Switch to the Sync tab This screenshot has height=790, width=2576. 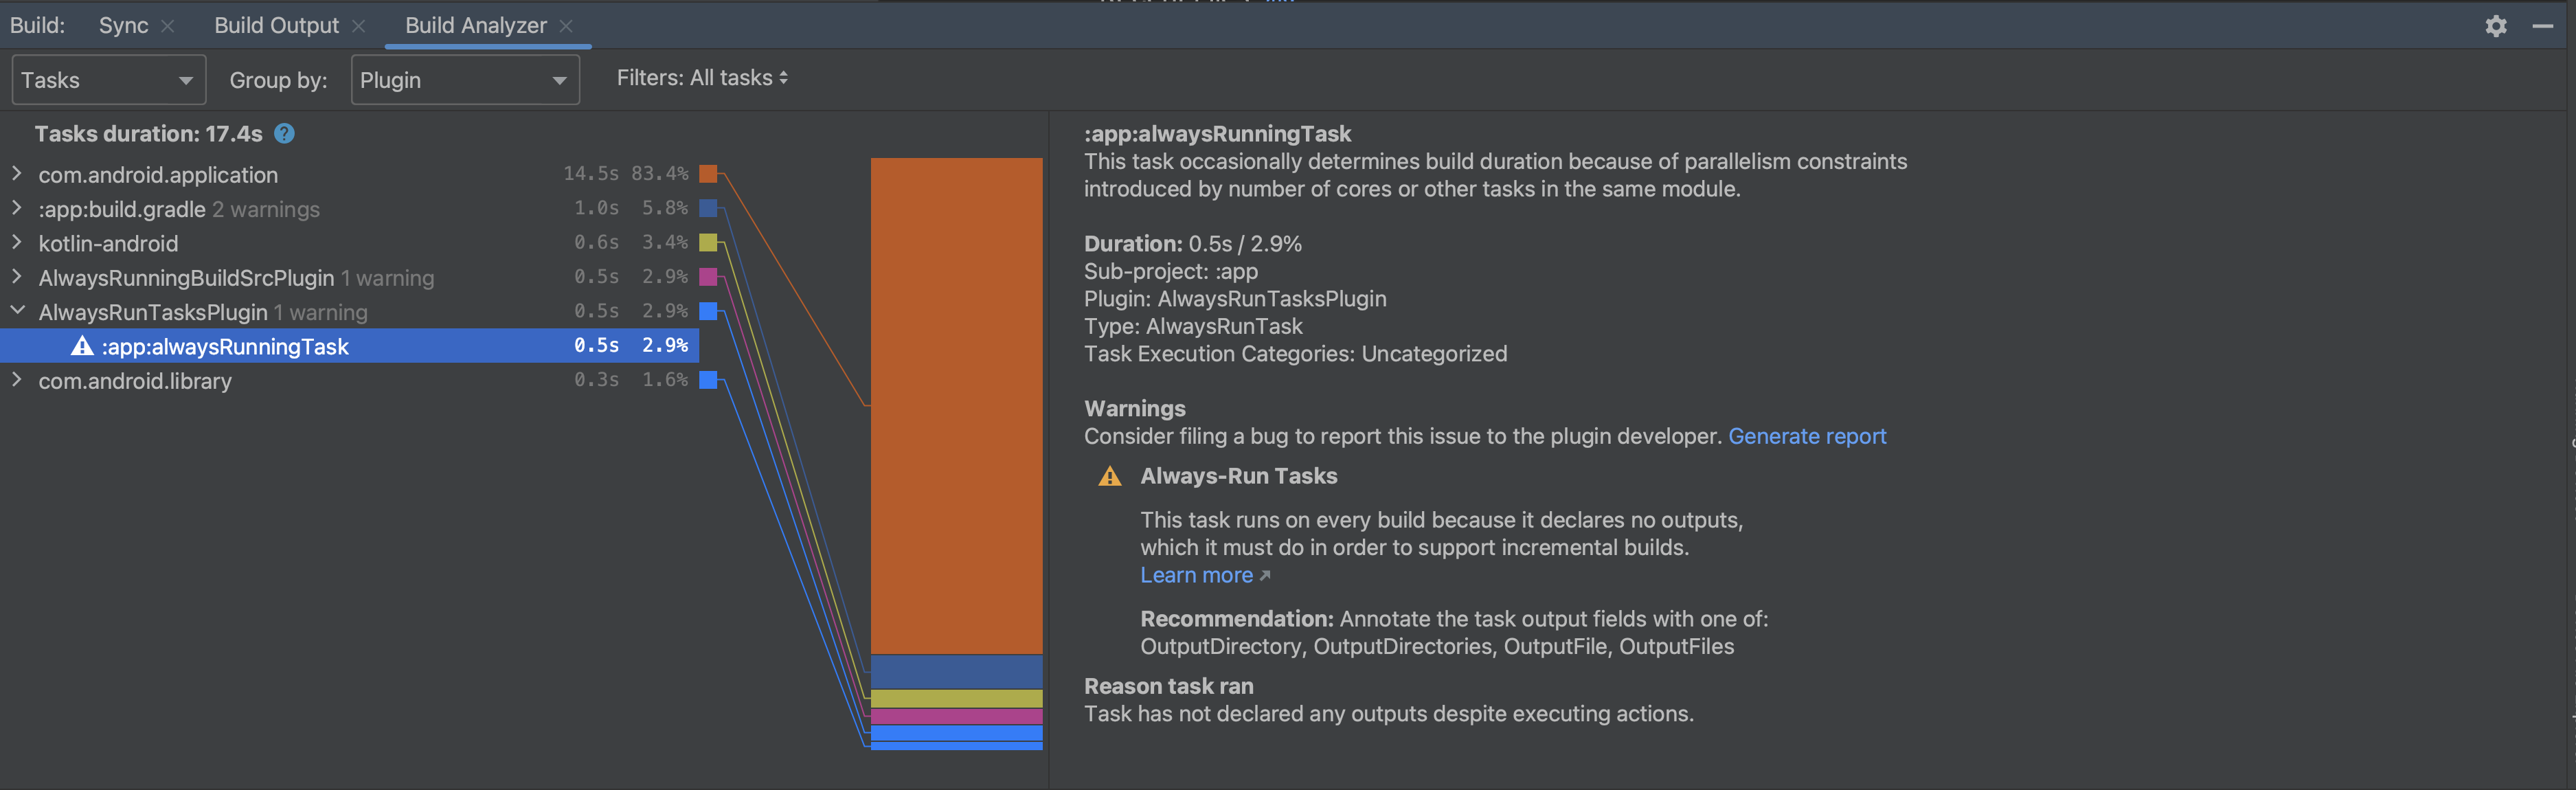[x=123, y=26]
